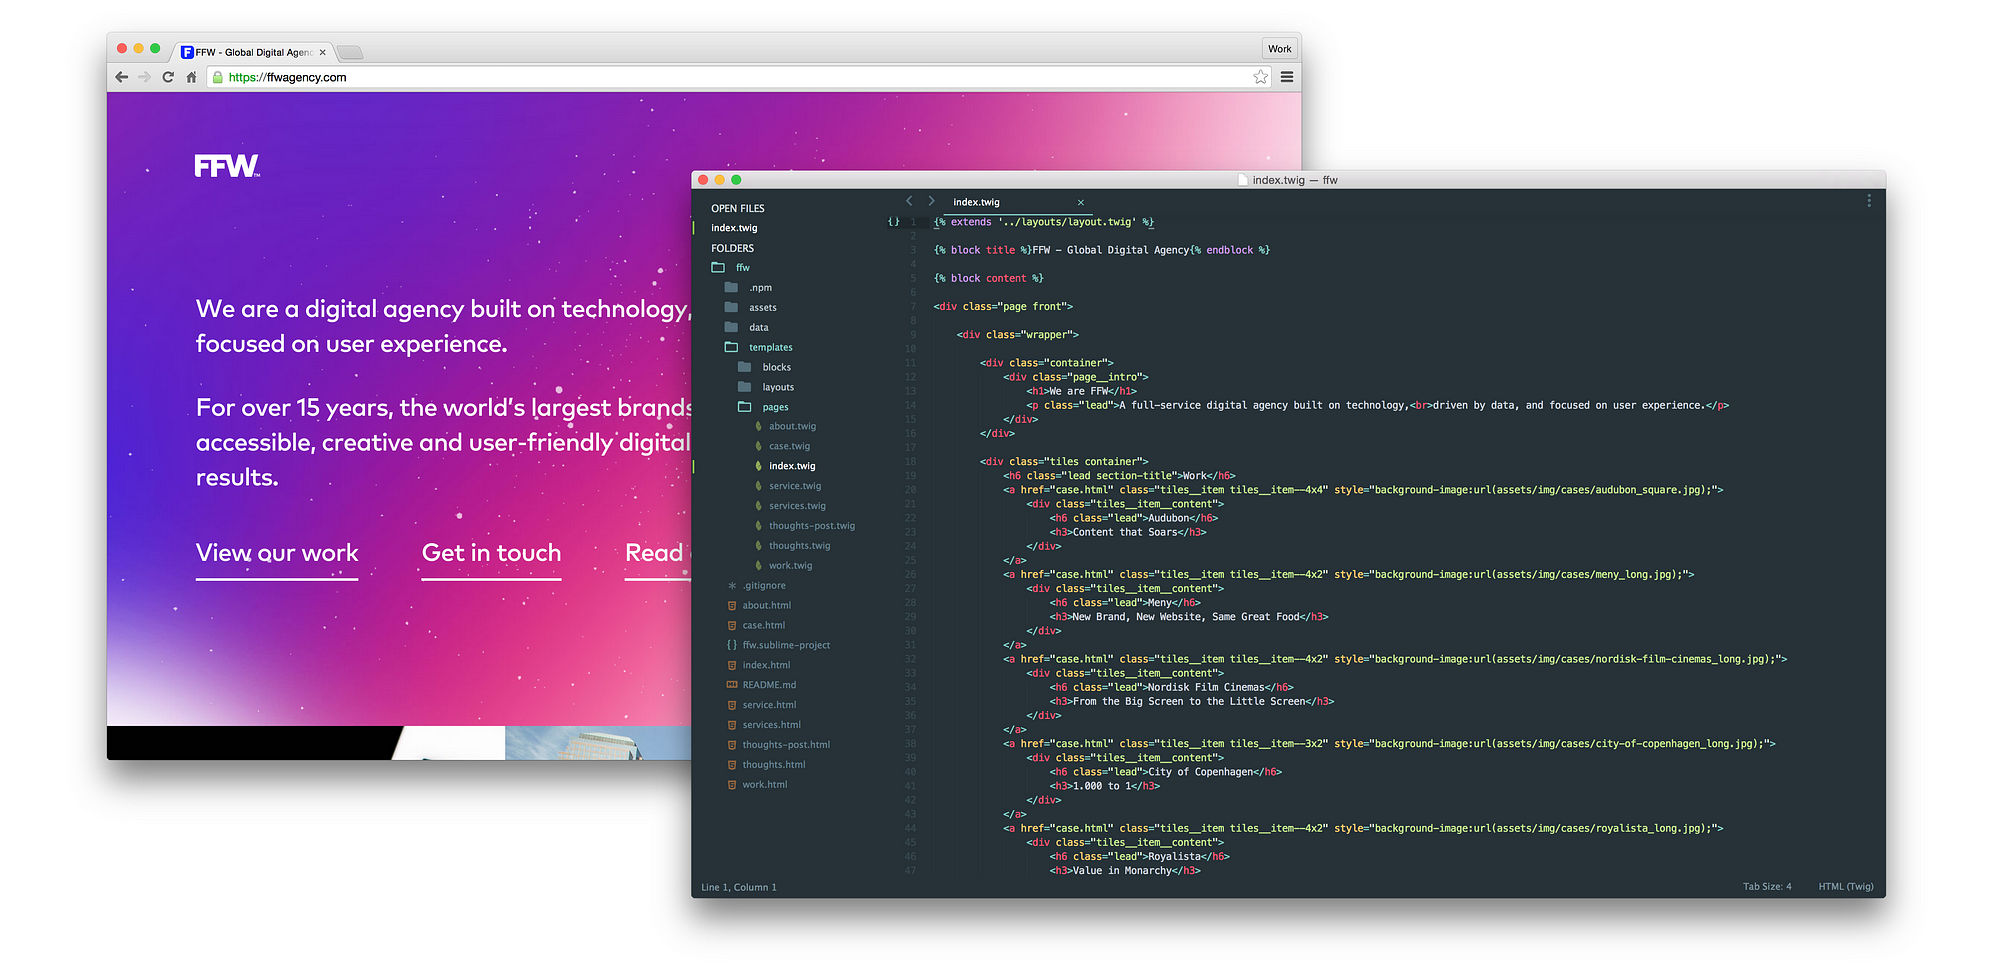Click the Work profile button in Chrome
The width and height of the screenshot is (2000, 972).
click(1279, 49)
